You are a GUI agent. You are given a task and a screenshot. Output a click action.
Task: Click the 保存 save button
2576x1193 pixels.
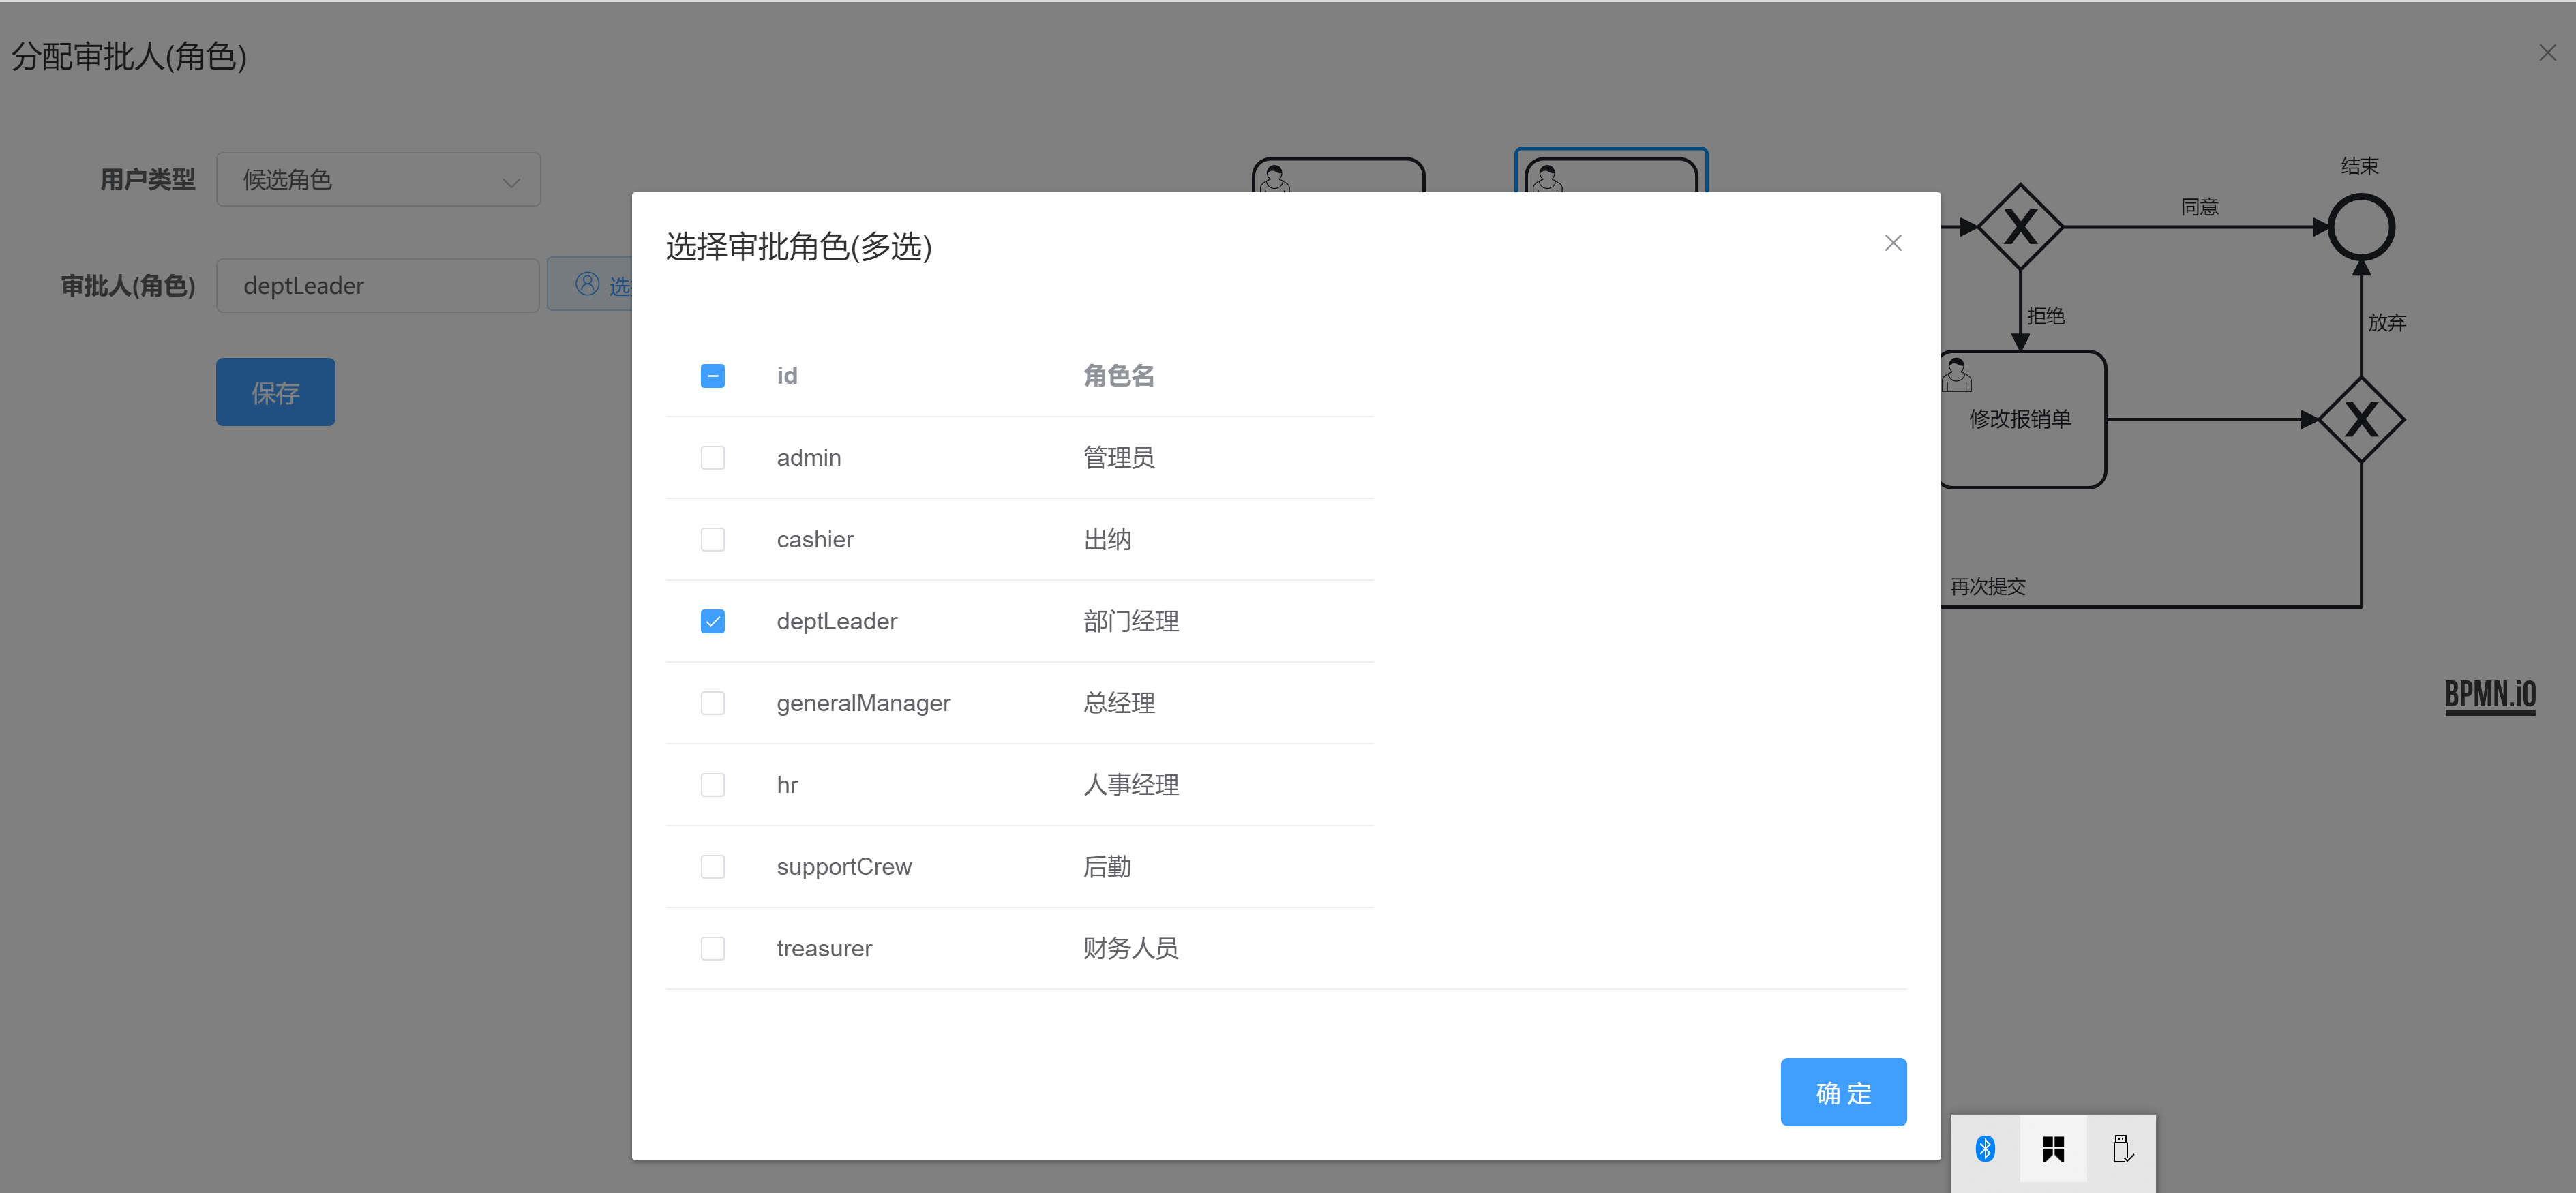coord(275,392)
